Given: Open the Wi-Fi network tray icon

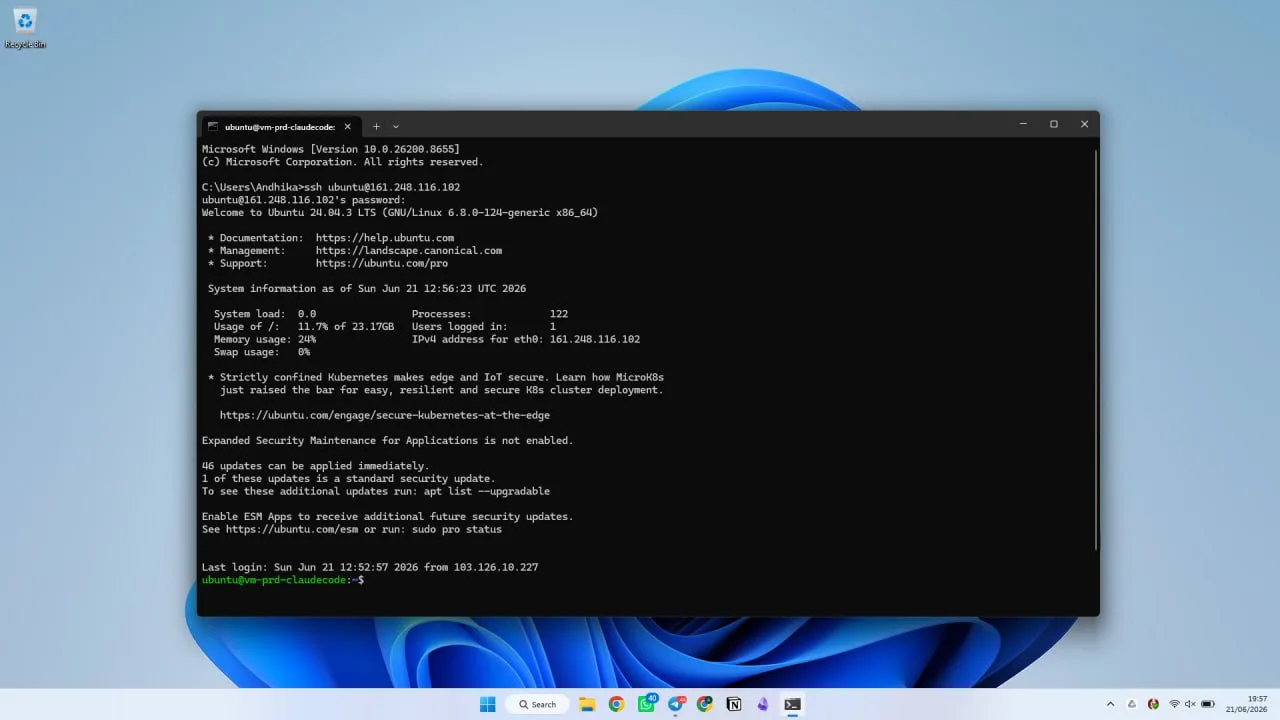Looking at the screenshot, I should [1174, 704].
